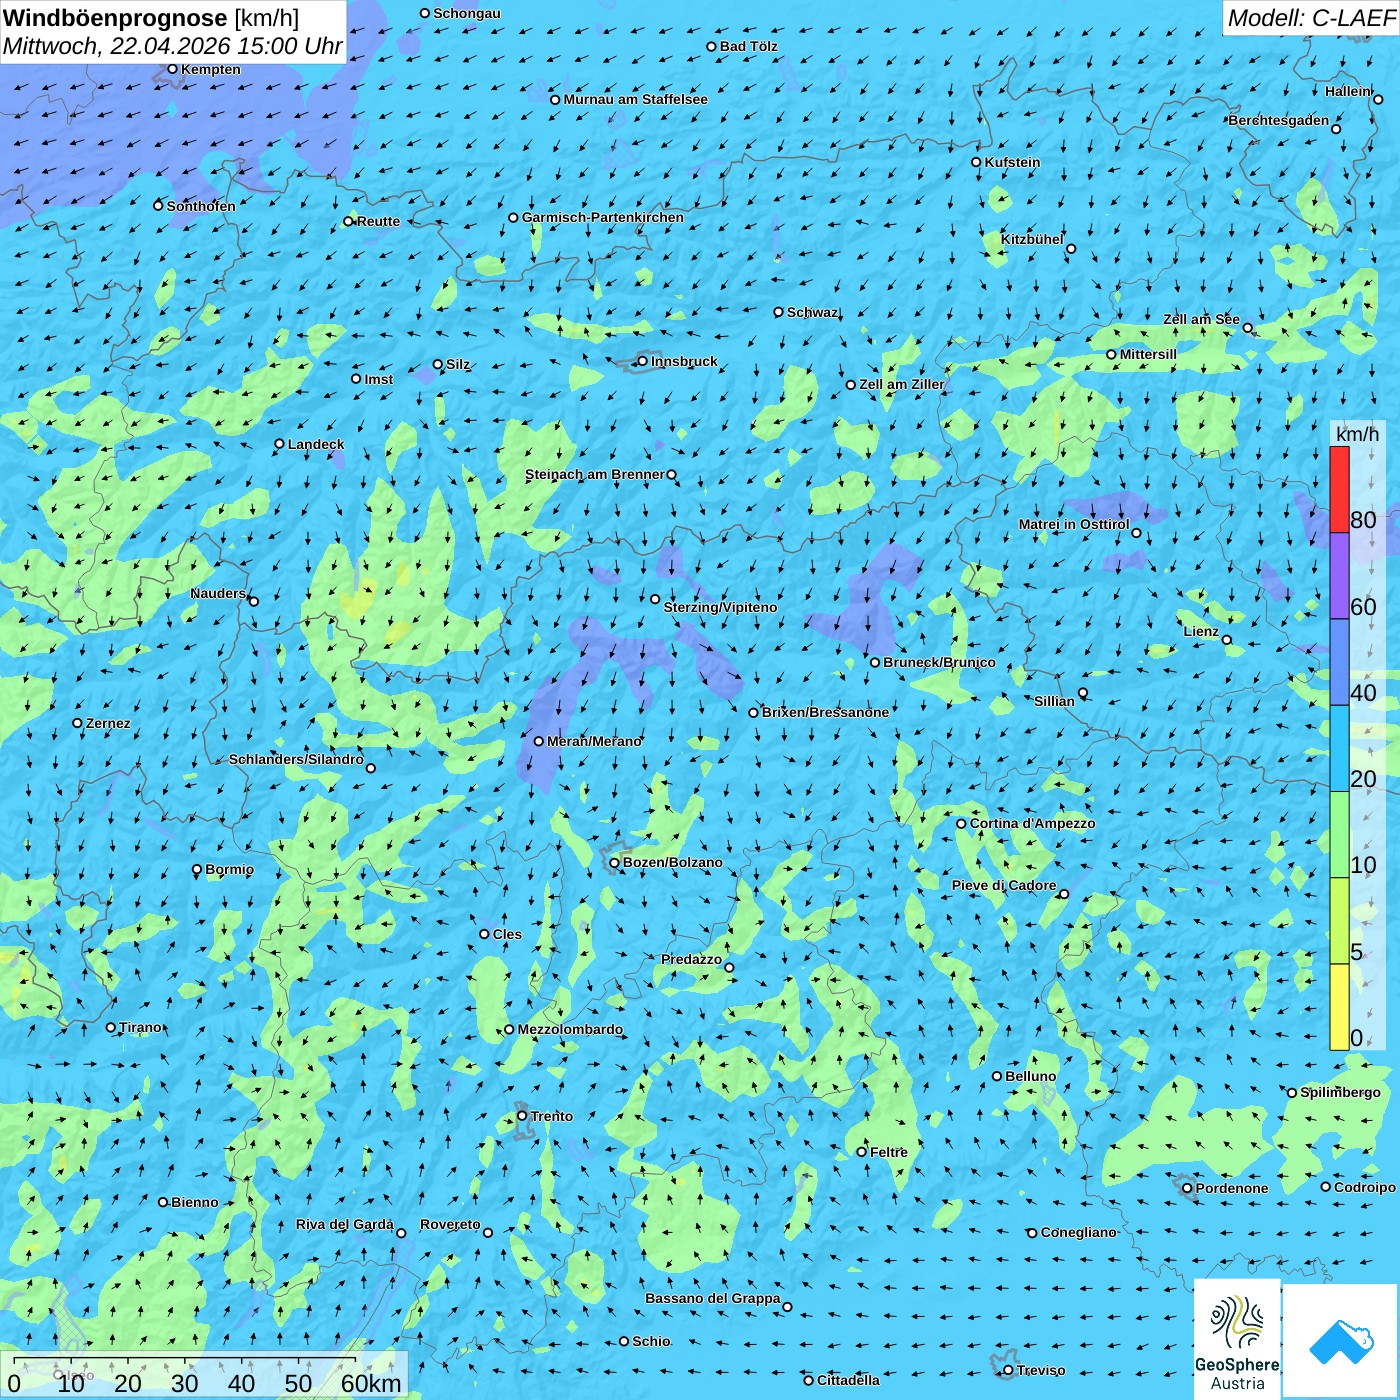
Task: Click the Innsbruck city marker
Action: (x=642, y=361)
